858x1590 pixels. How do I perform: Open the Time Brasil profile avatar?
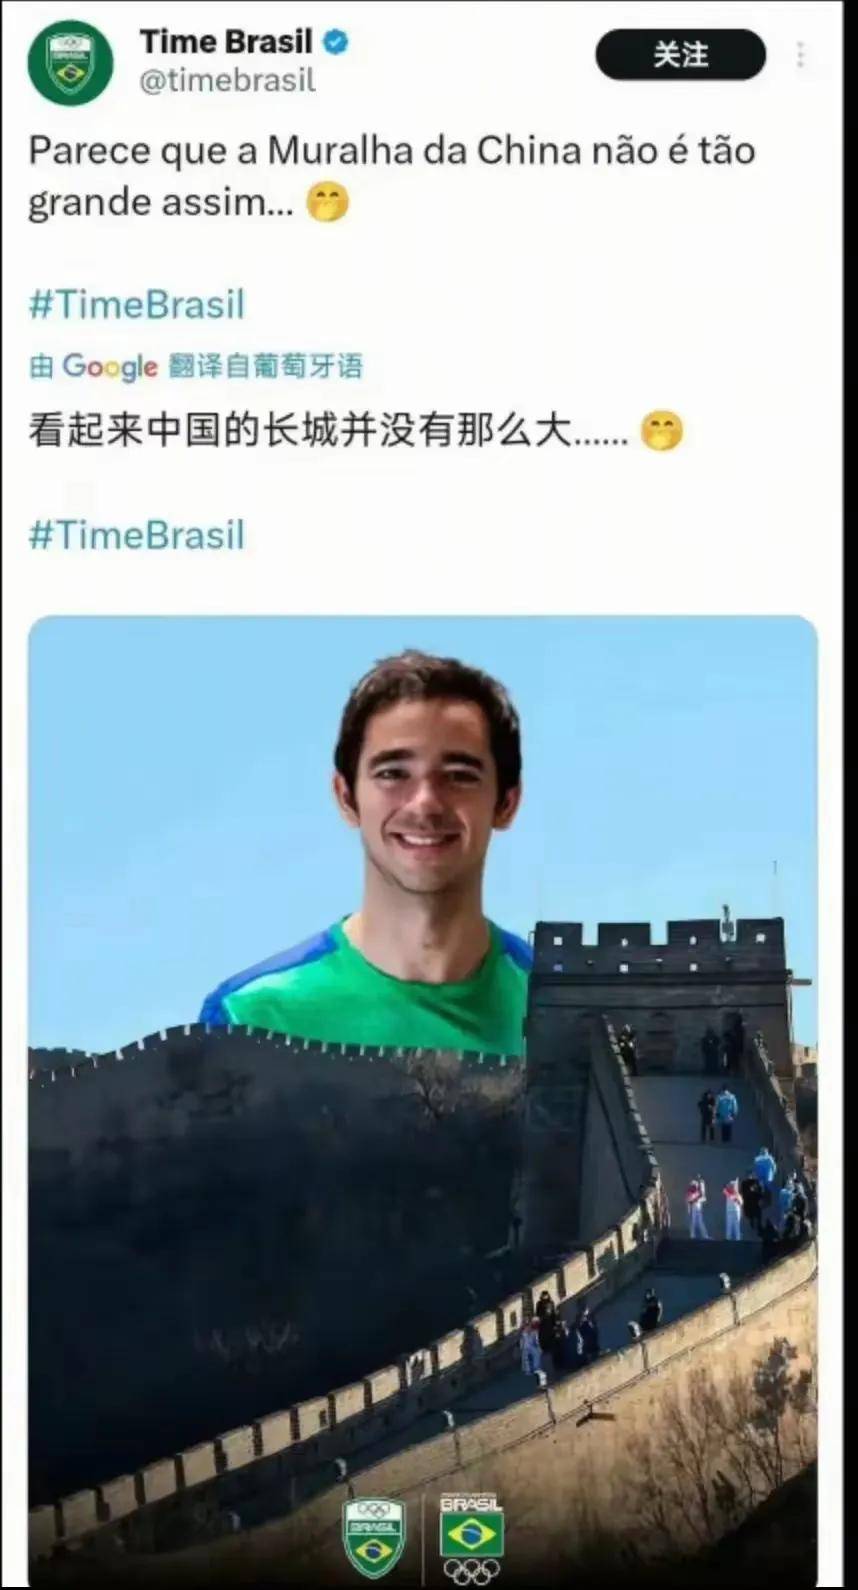[x=70, y=62]
